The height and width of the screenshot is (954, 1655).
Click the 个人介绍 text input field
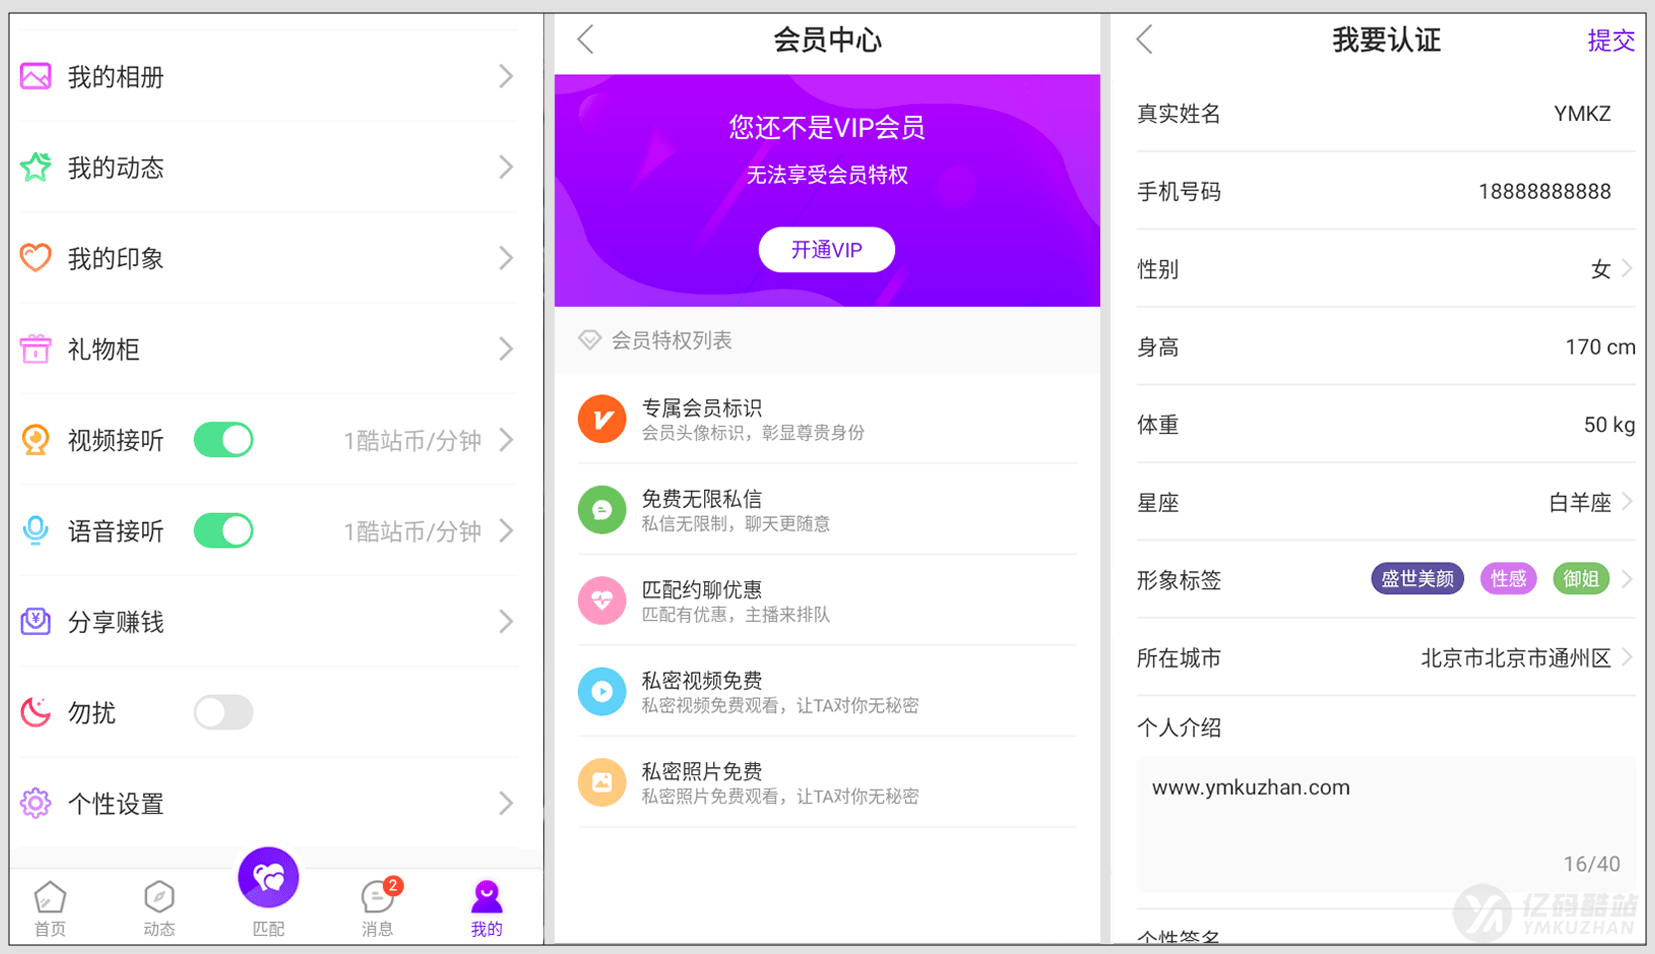1385,820
